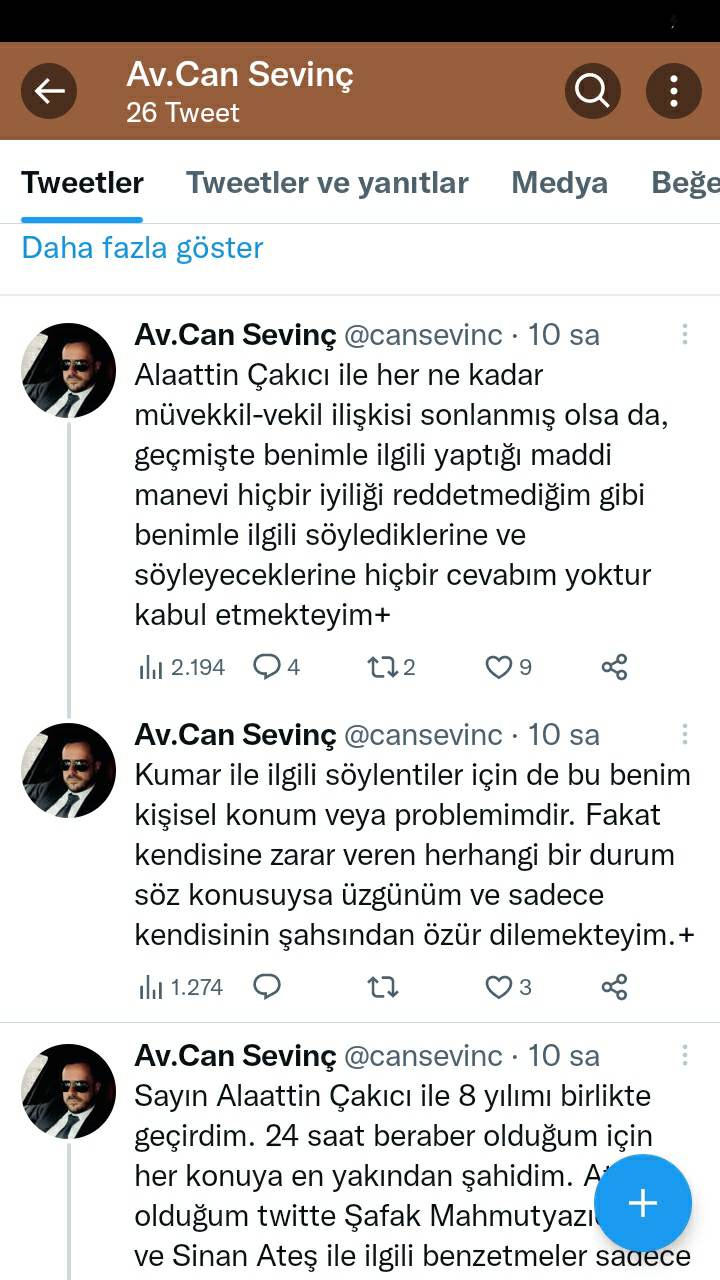720x1280 pixels.
Task: Tap the retweet icon on the kumar tweet
Action: pyautogui.click(x=383, y=987)
